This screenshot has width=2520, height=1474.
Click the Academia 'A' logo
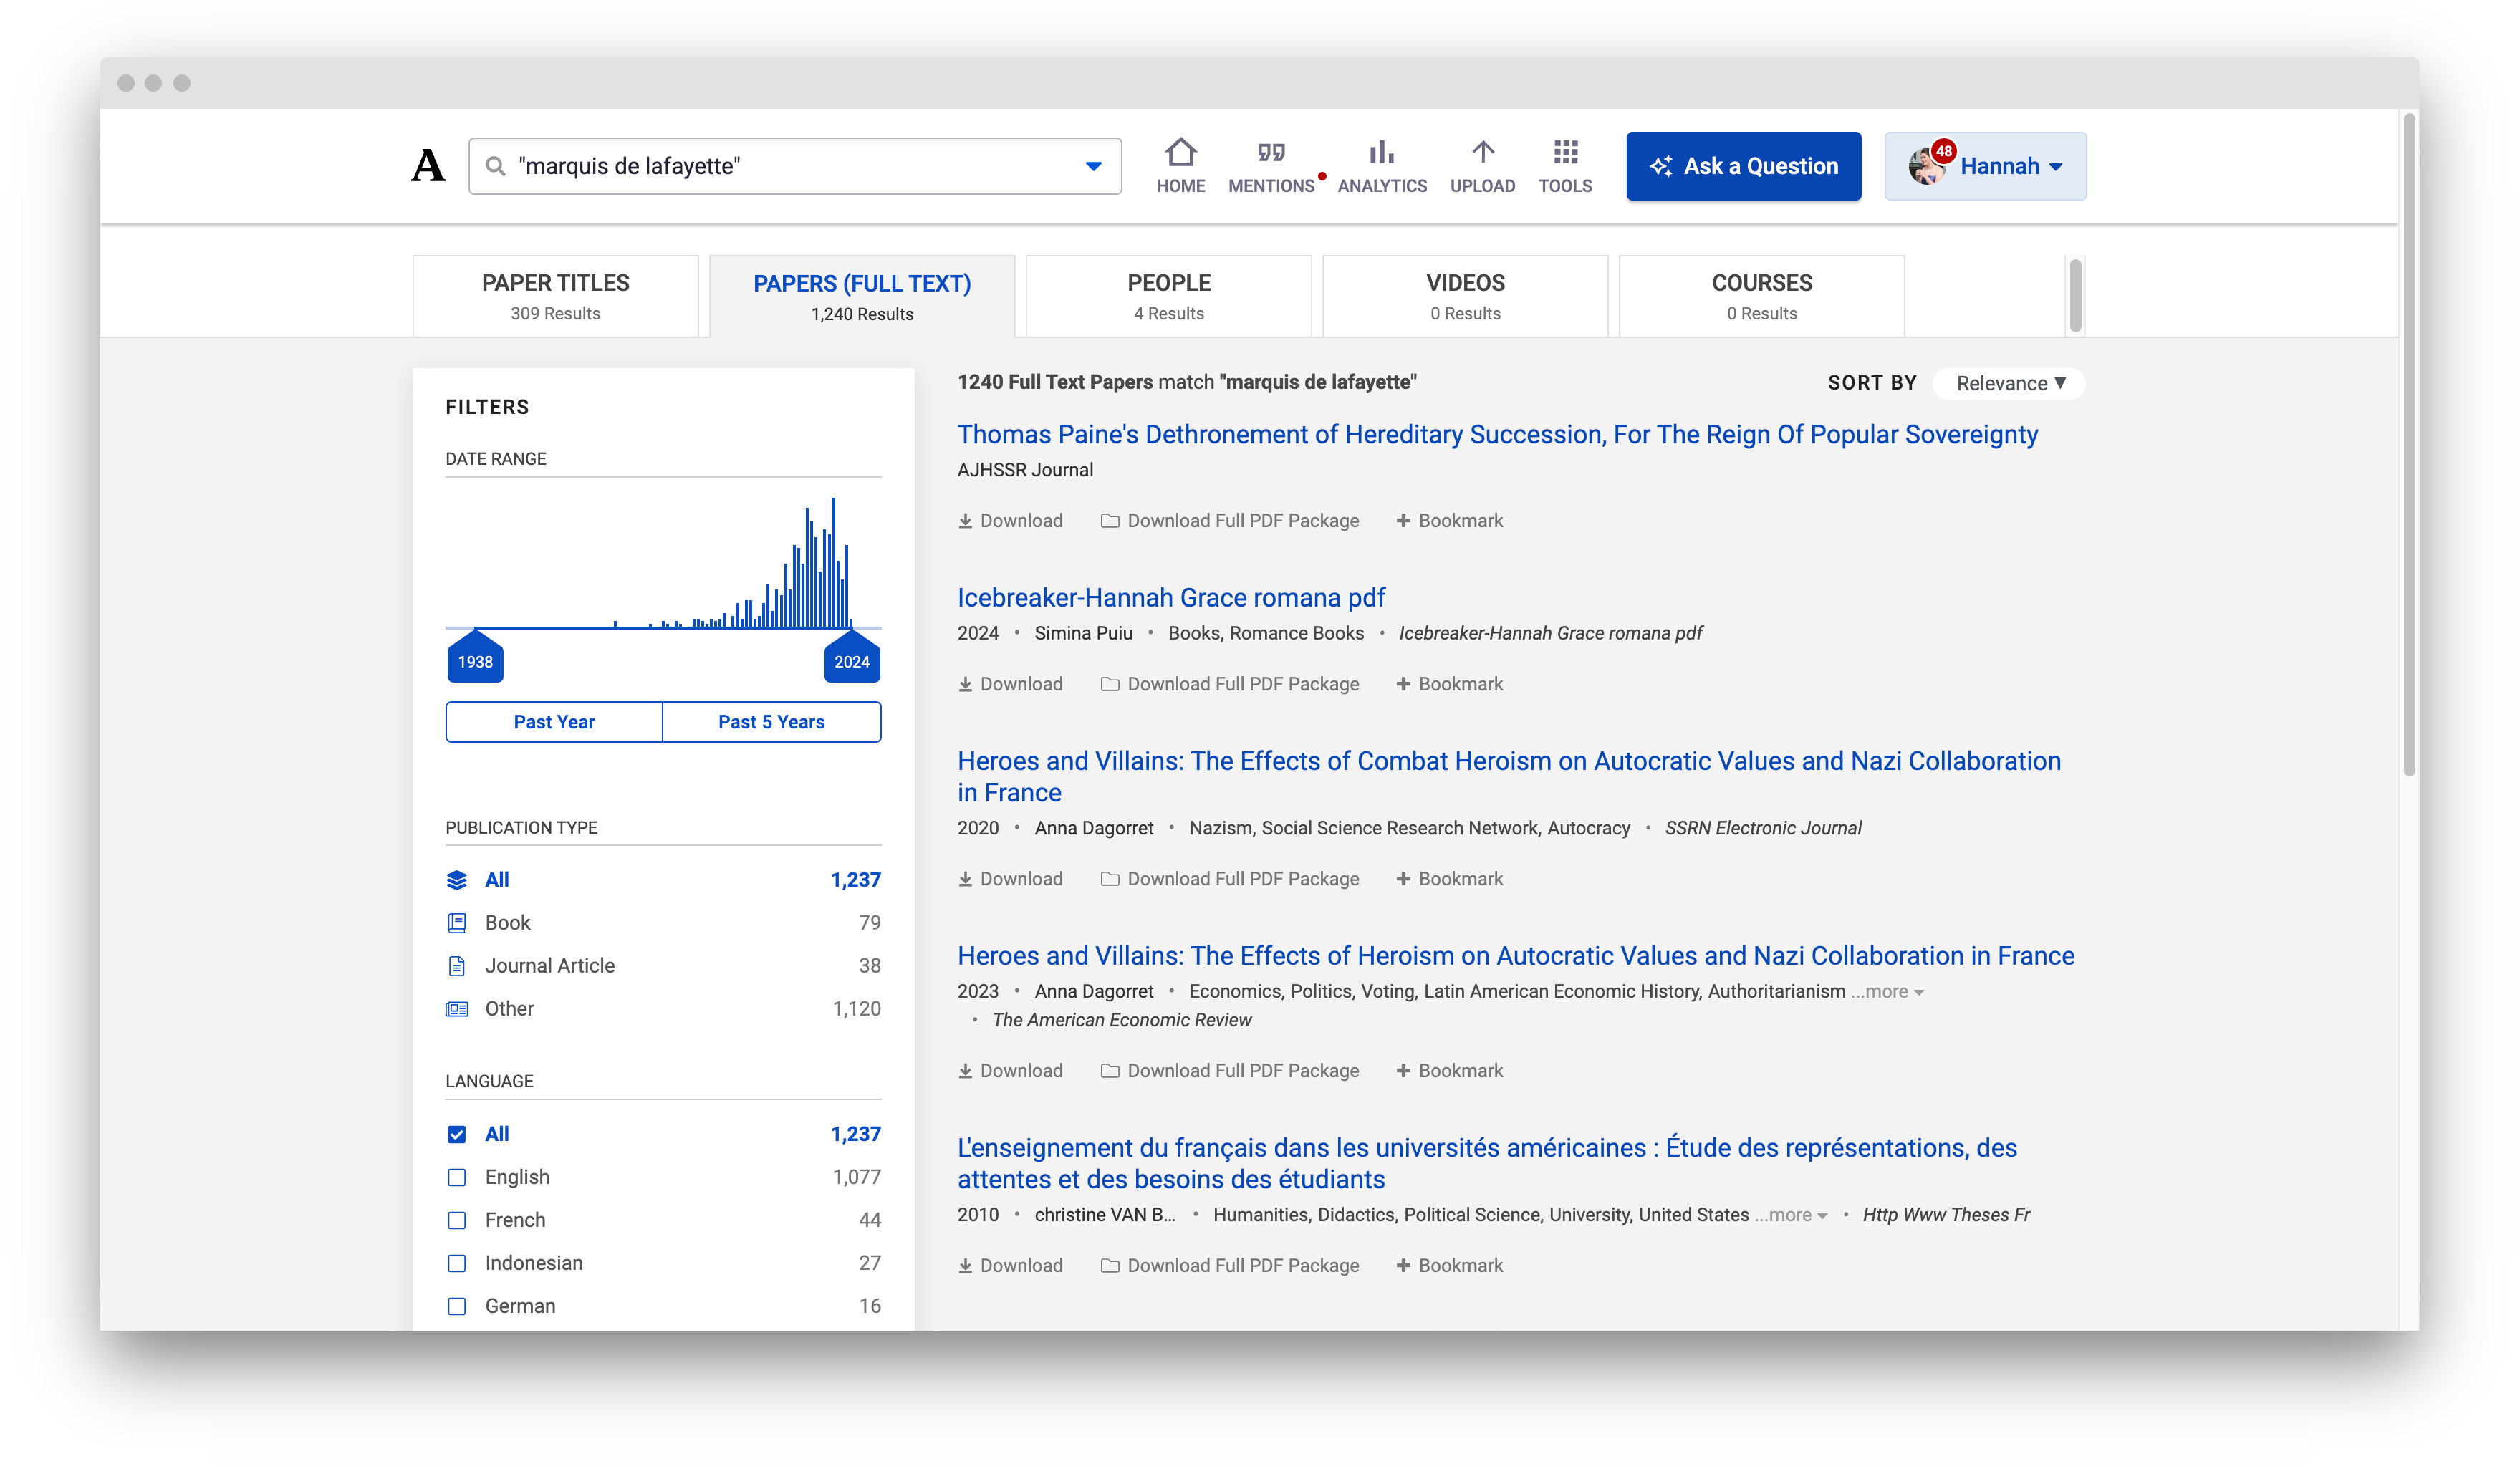tap(428, 165)
